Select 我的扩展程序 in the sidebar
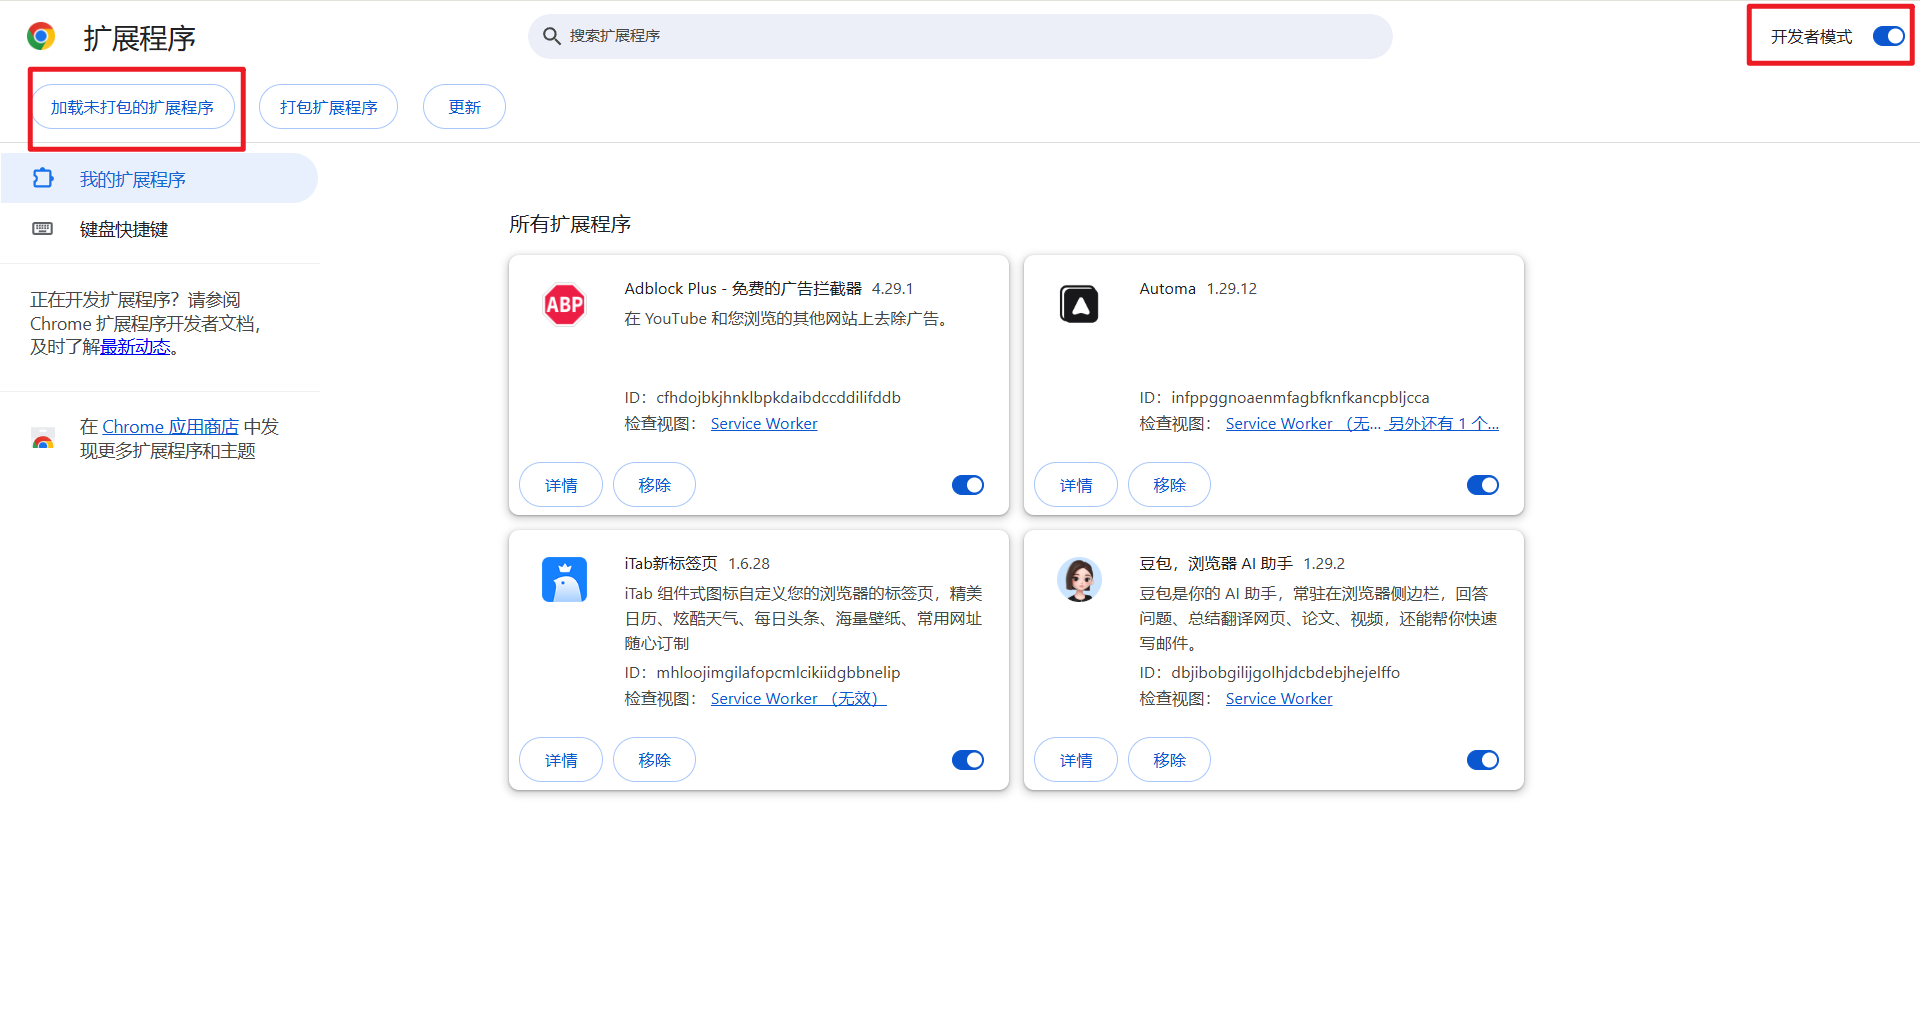The height and width of the screenshot is (1032, 1920). click(133, 179)
